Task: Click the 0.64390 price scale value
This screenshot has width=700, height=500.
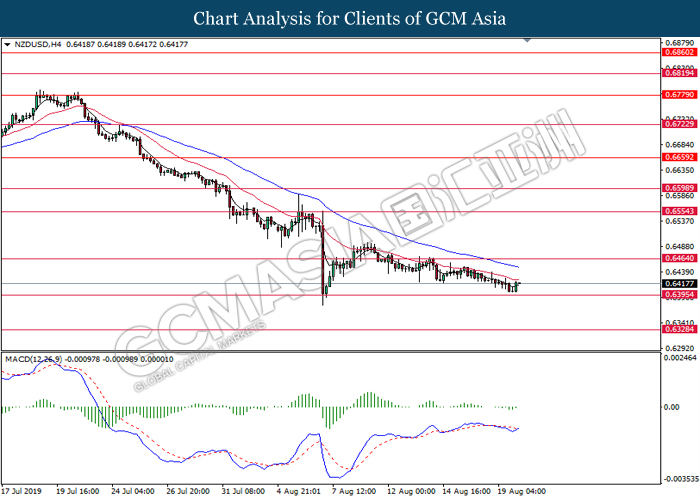Action: tap(680, 272)
